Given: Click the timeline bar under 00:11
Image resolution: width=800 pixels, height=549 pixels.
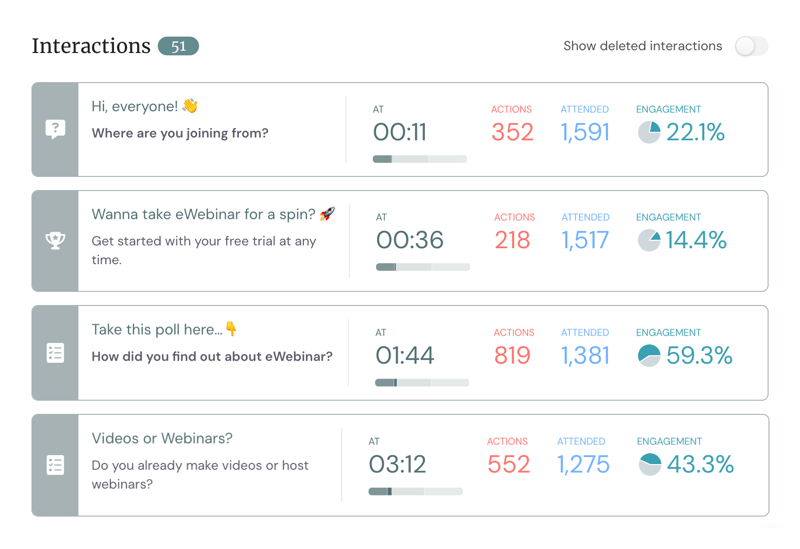Looking at the screenshot, I should coord(419,159).
